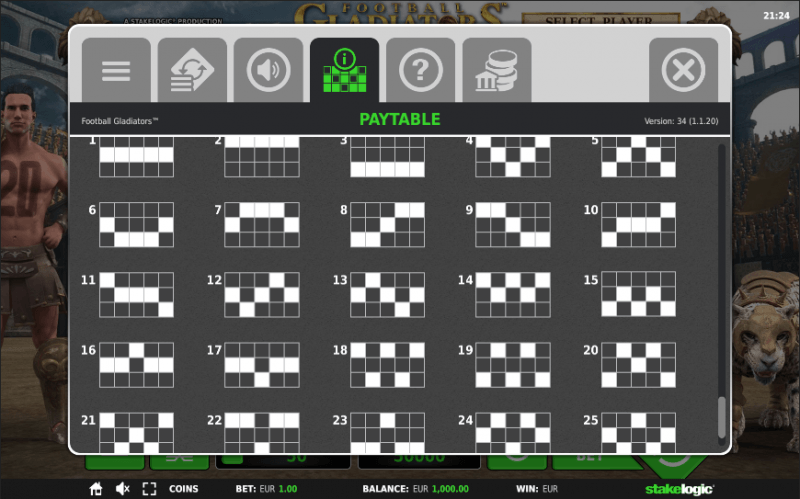Click the 21:24 clock display

click(776, 16)
